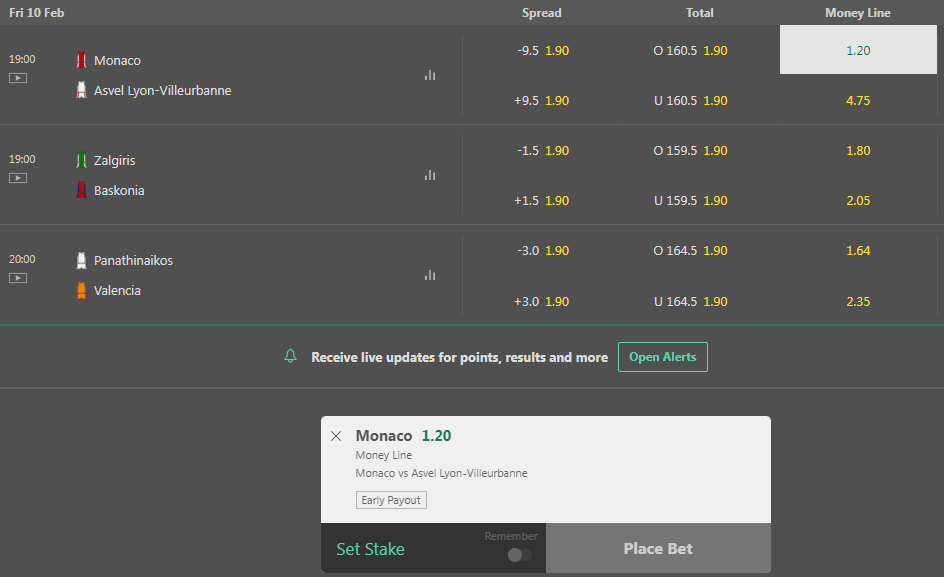Image resolution: width=944 pixels, height=577 pixels.
Task: Open Zalgiris team link
Action: coord(114,160)
